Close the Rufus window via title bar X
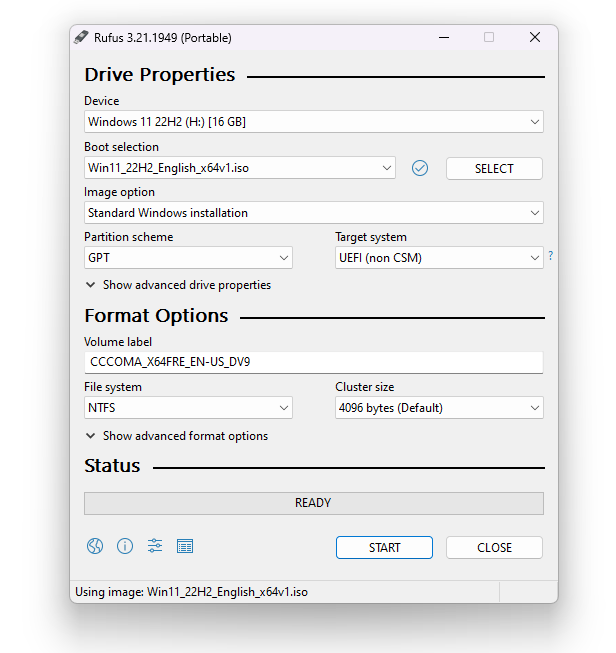Image resolution: width=616 pixels, height=653 pixels. tap(535, 37)
